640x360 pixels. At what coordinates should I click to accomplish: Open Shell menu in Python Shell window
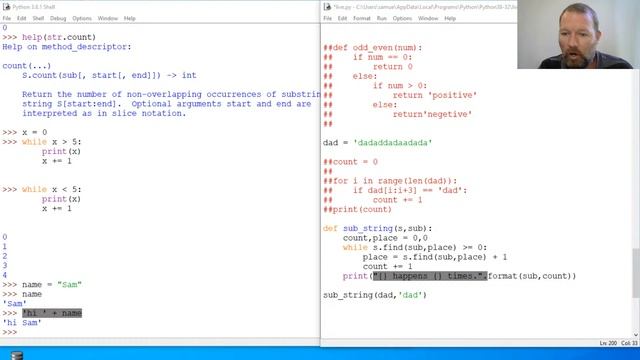pyautogui.click(x=38, y=18)
